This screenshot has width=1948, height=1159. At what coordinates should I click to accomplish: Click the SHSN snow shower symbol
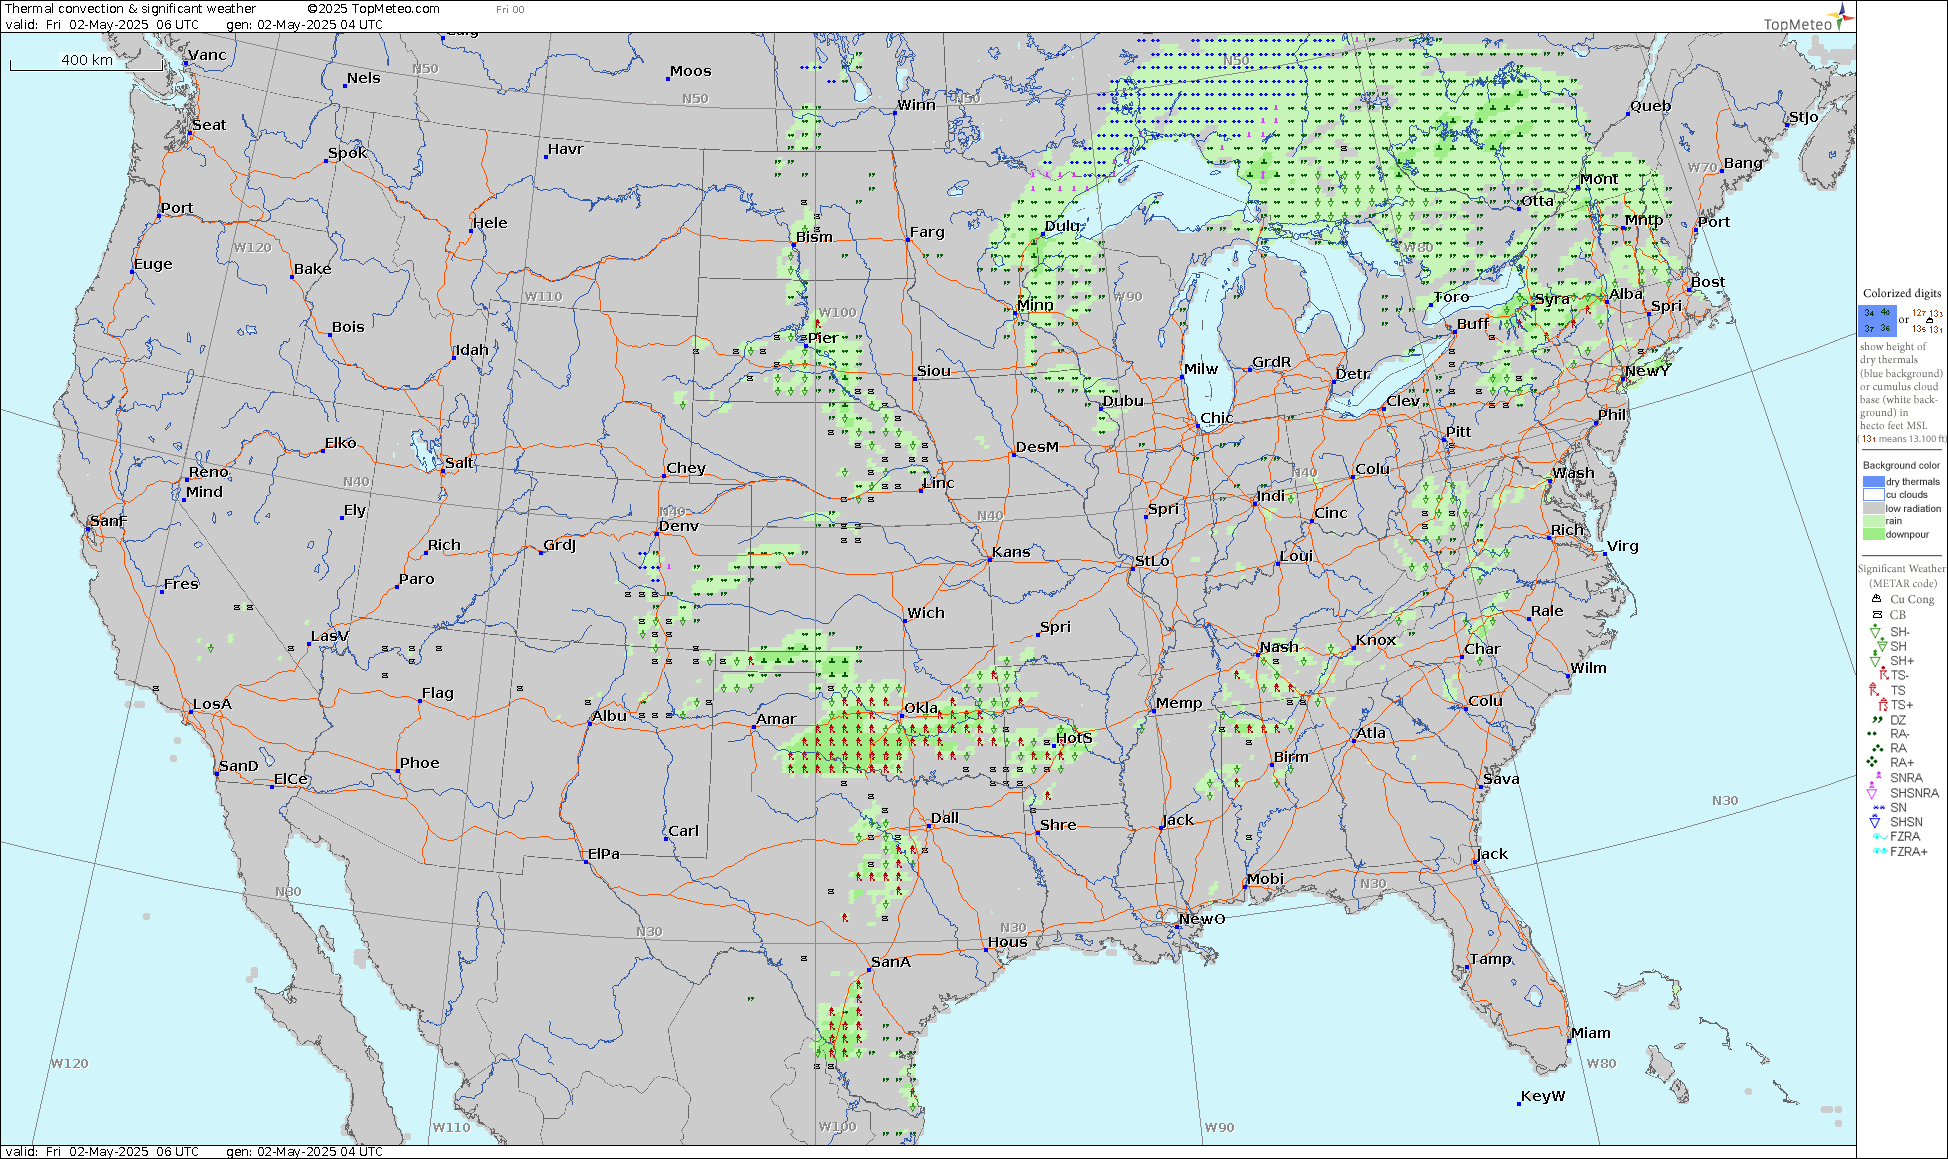(x=1876, y=821)
